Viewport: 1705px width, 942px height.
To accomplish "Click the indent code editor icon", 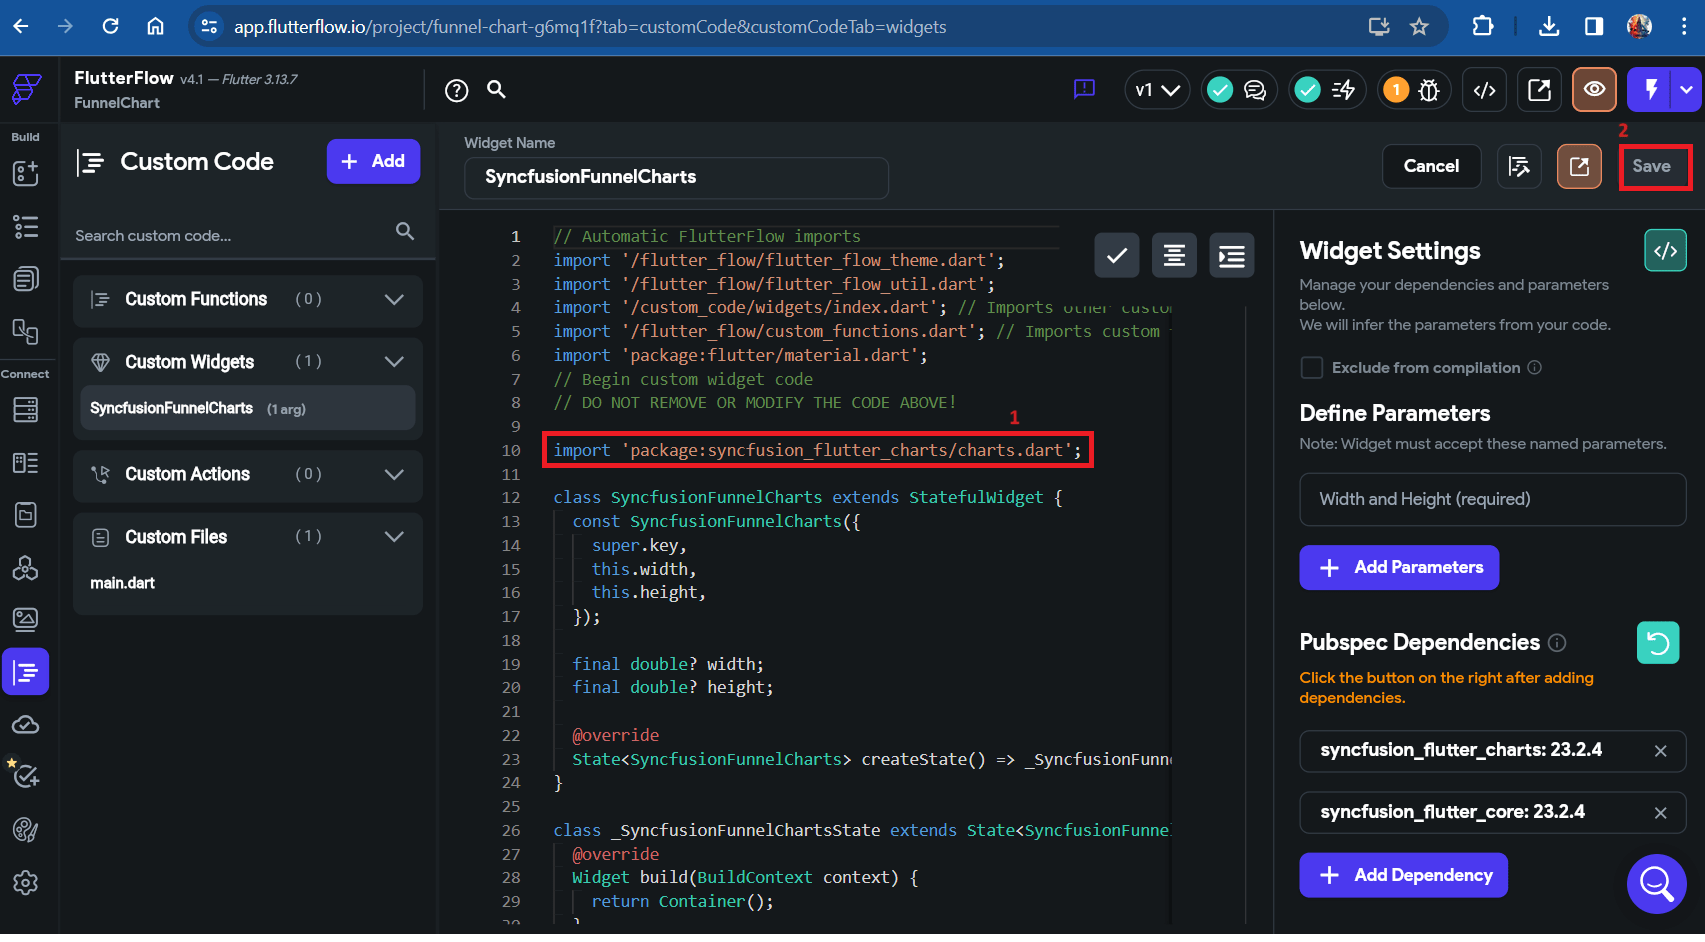I will pos(1231,256).
